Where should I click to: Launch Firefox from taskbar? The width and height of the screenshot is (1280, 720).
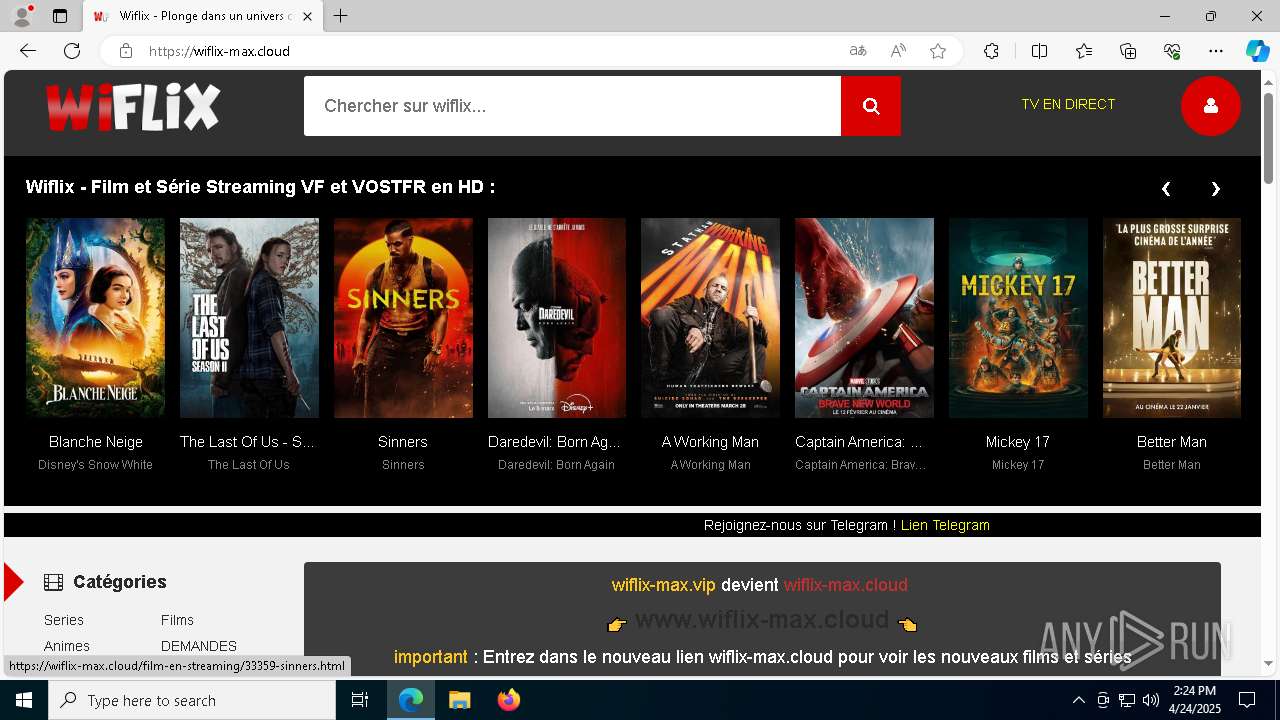tap(508, 700)
